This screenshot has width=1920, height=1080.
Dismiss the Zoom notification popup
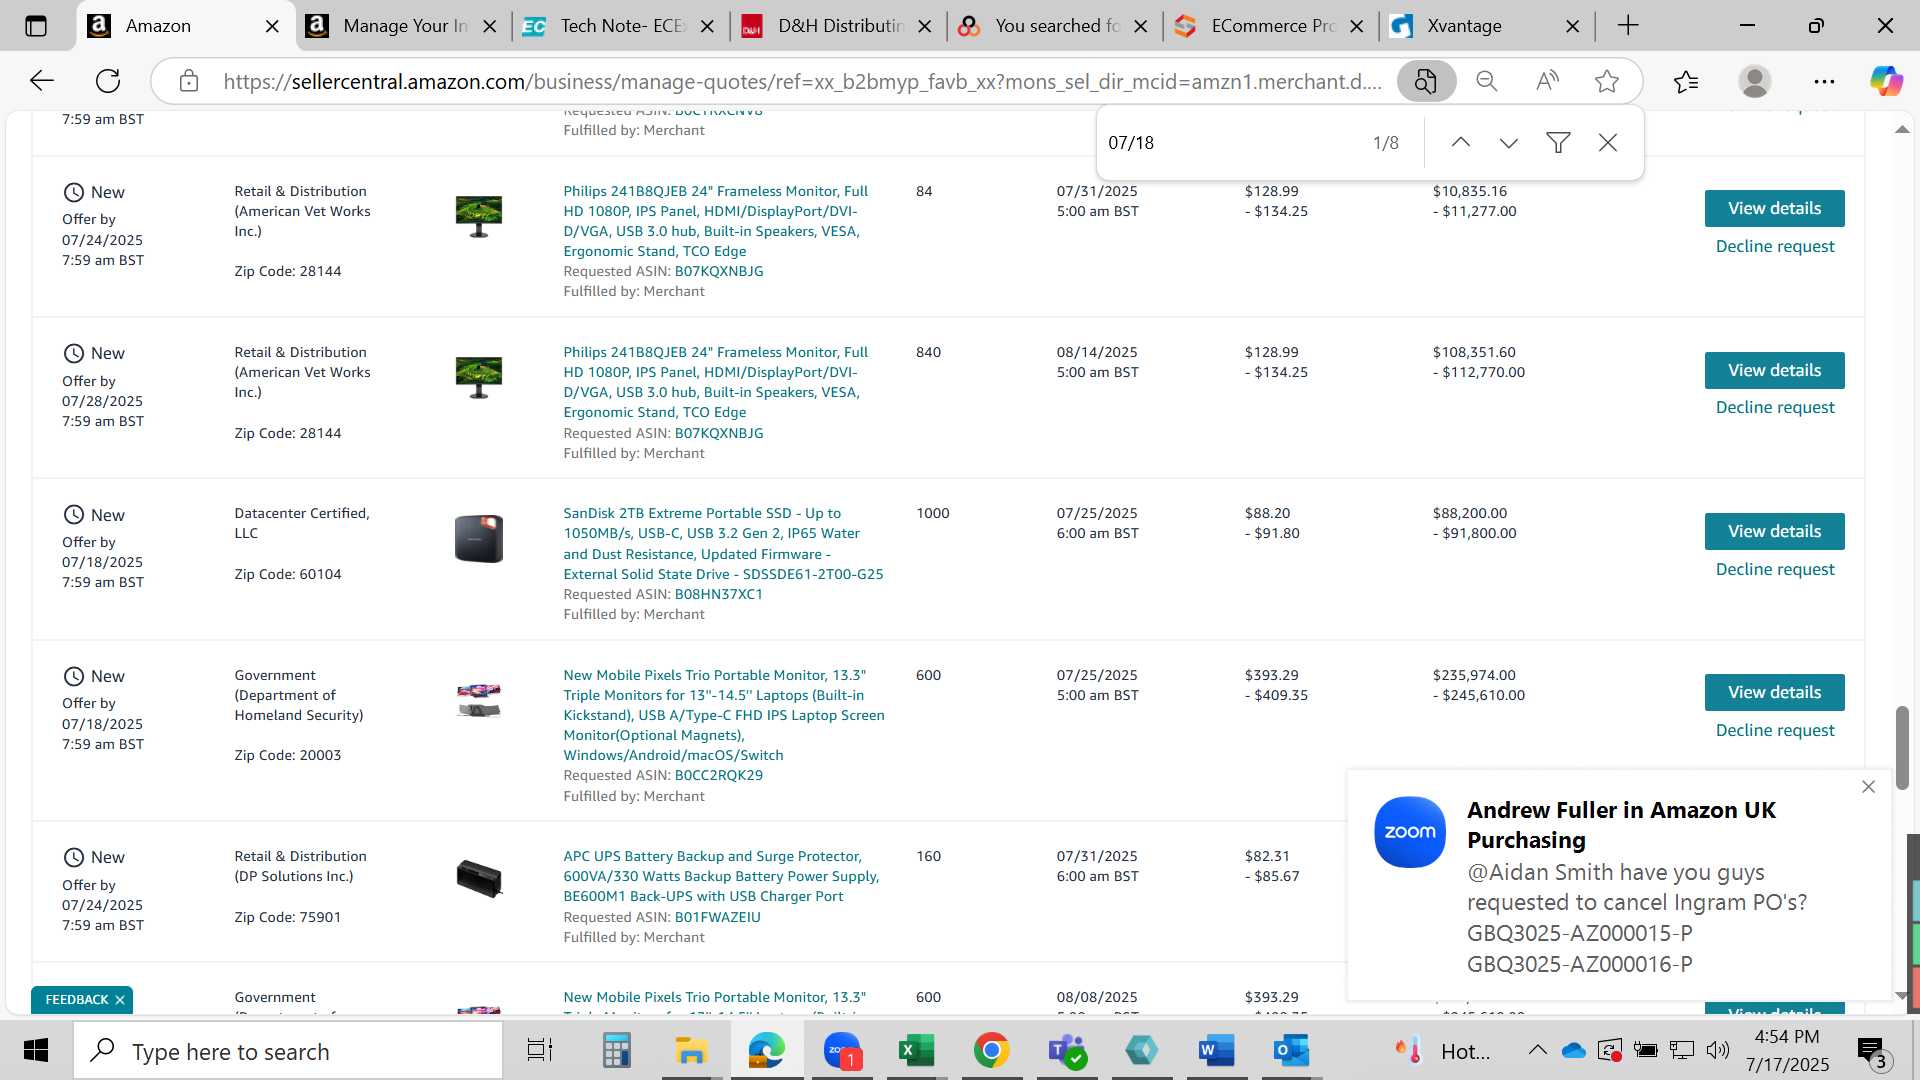tap(1869, 787)
